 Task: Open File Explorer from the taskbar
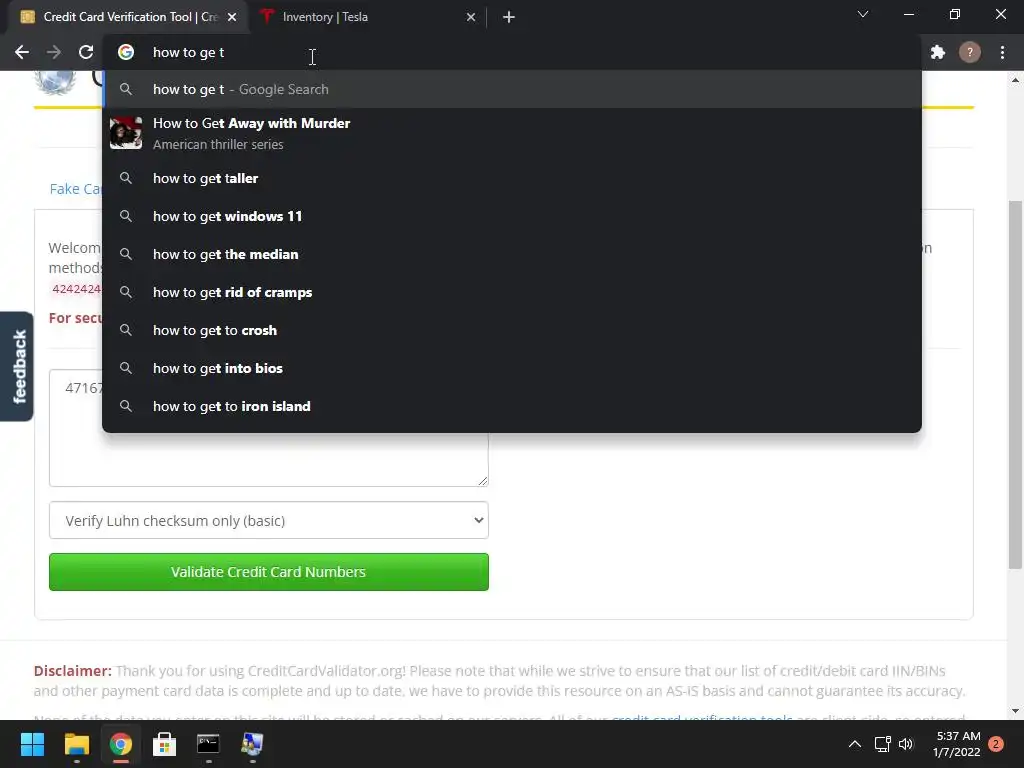coord(76,744)
